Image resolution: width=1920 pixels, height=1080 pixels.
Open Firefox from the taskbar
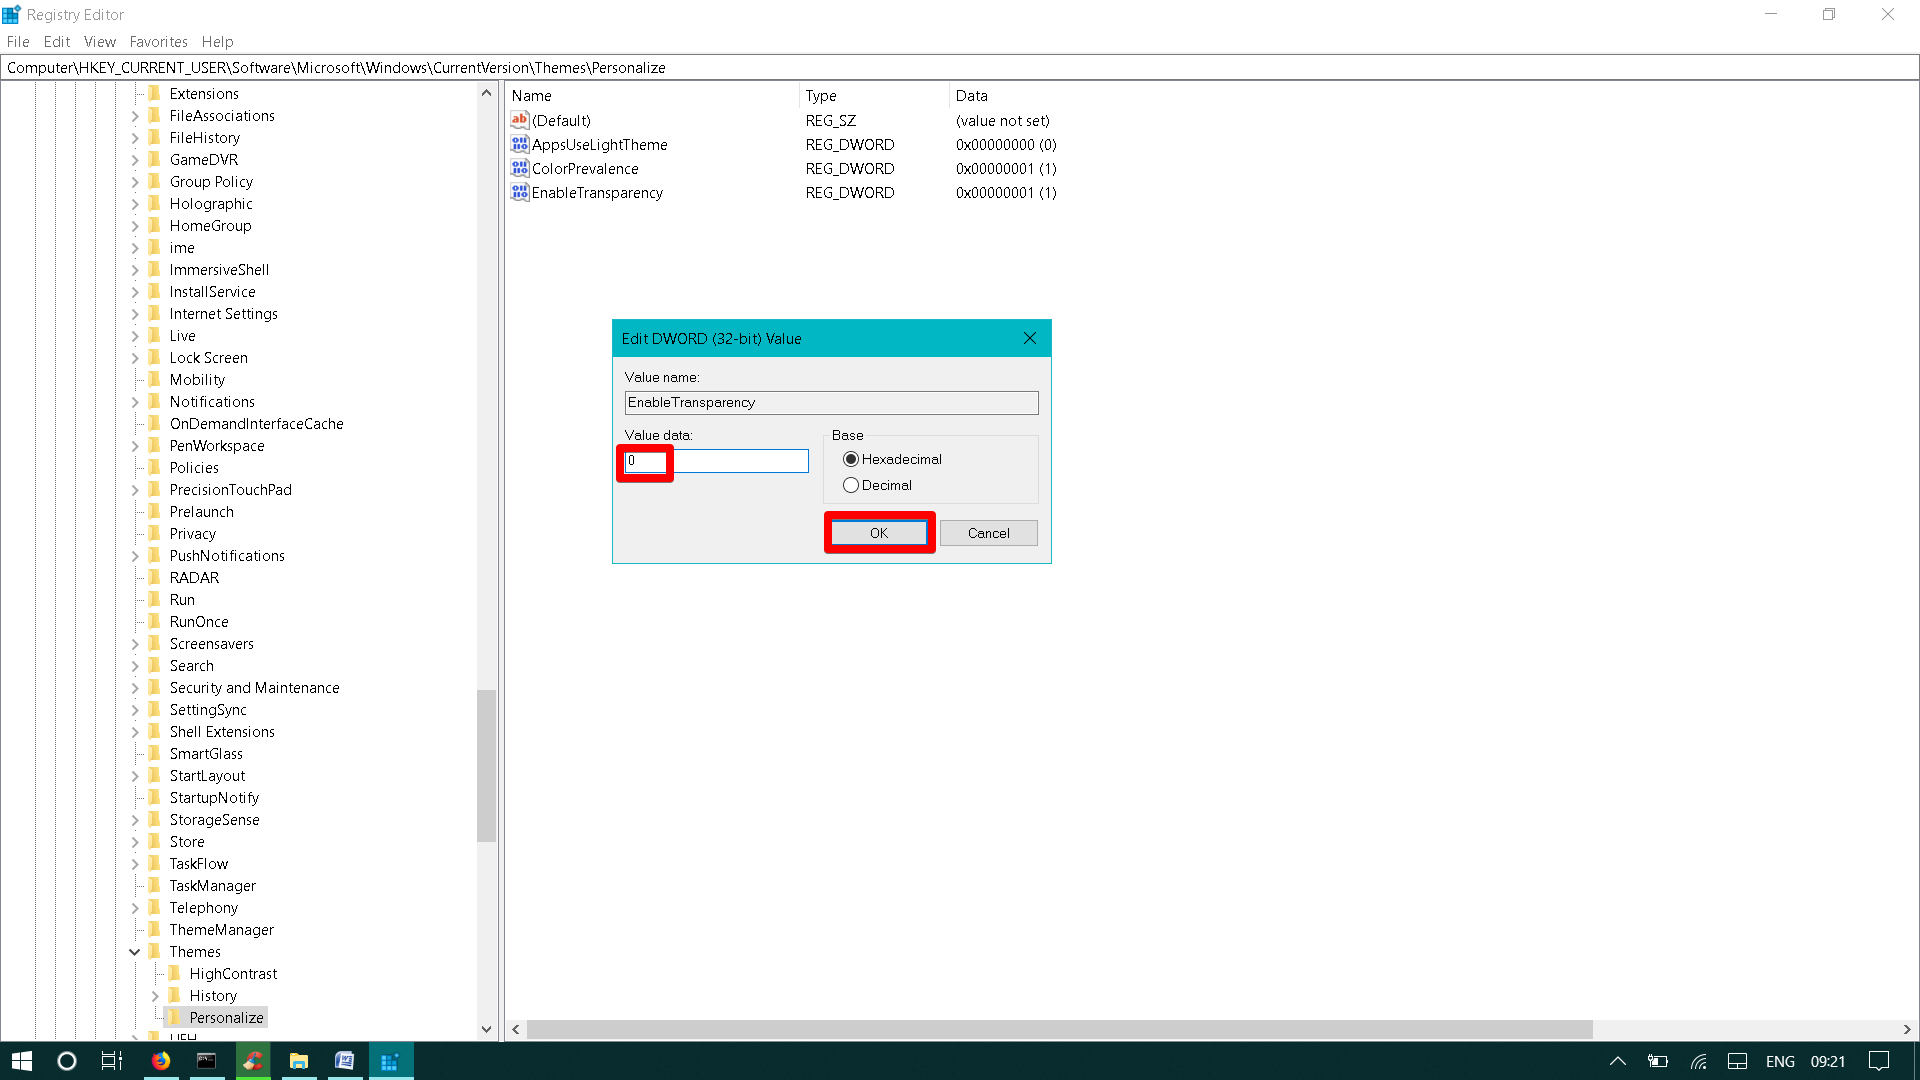(161, 1061)
